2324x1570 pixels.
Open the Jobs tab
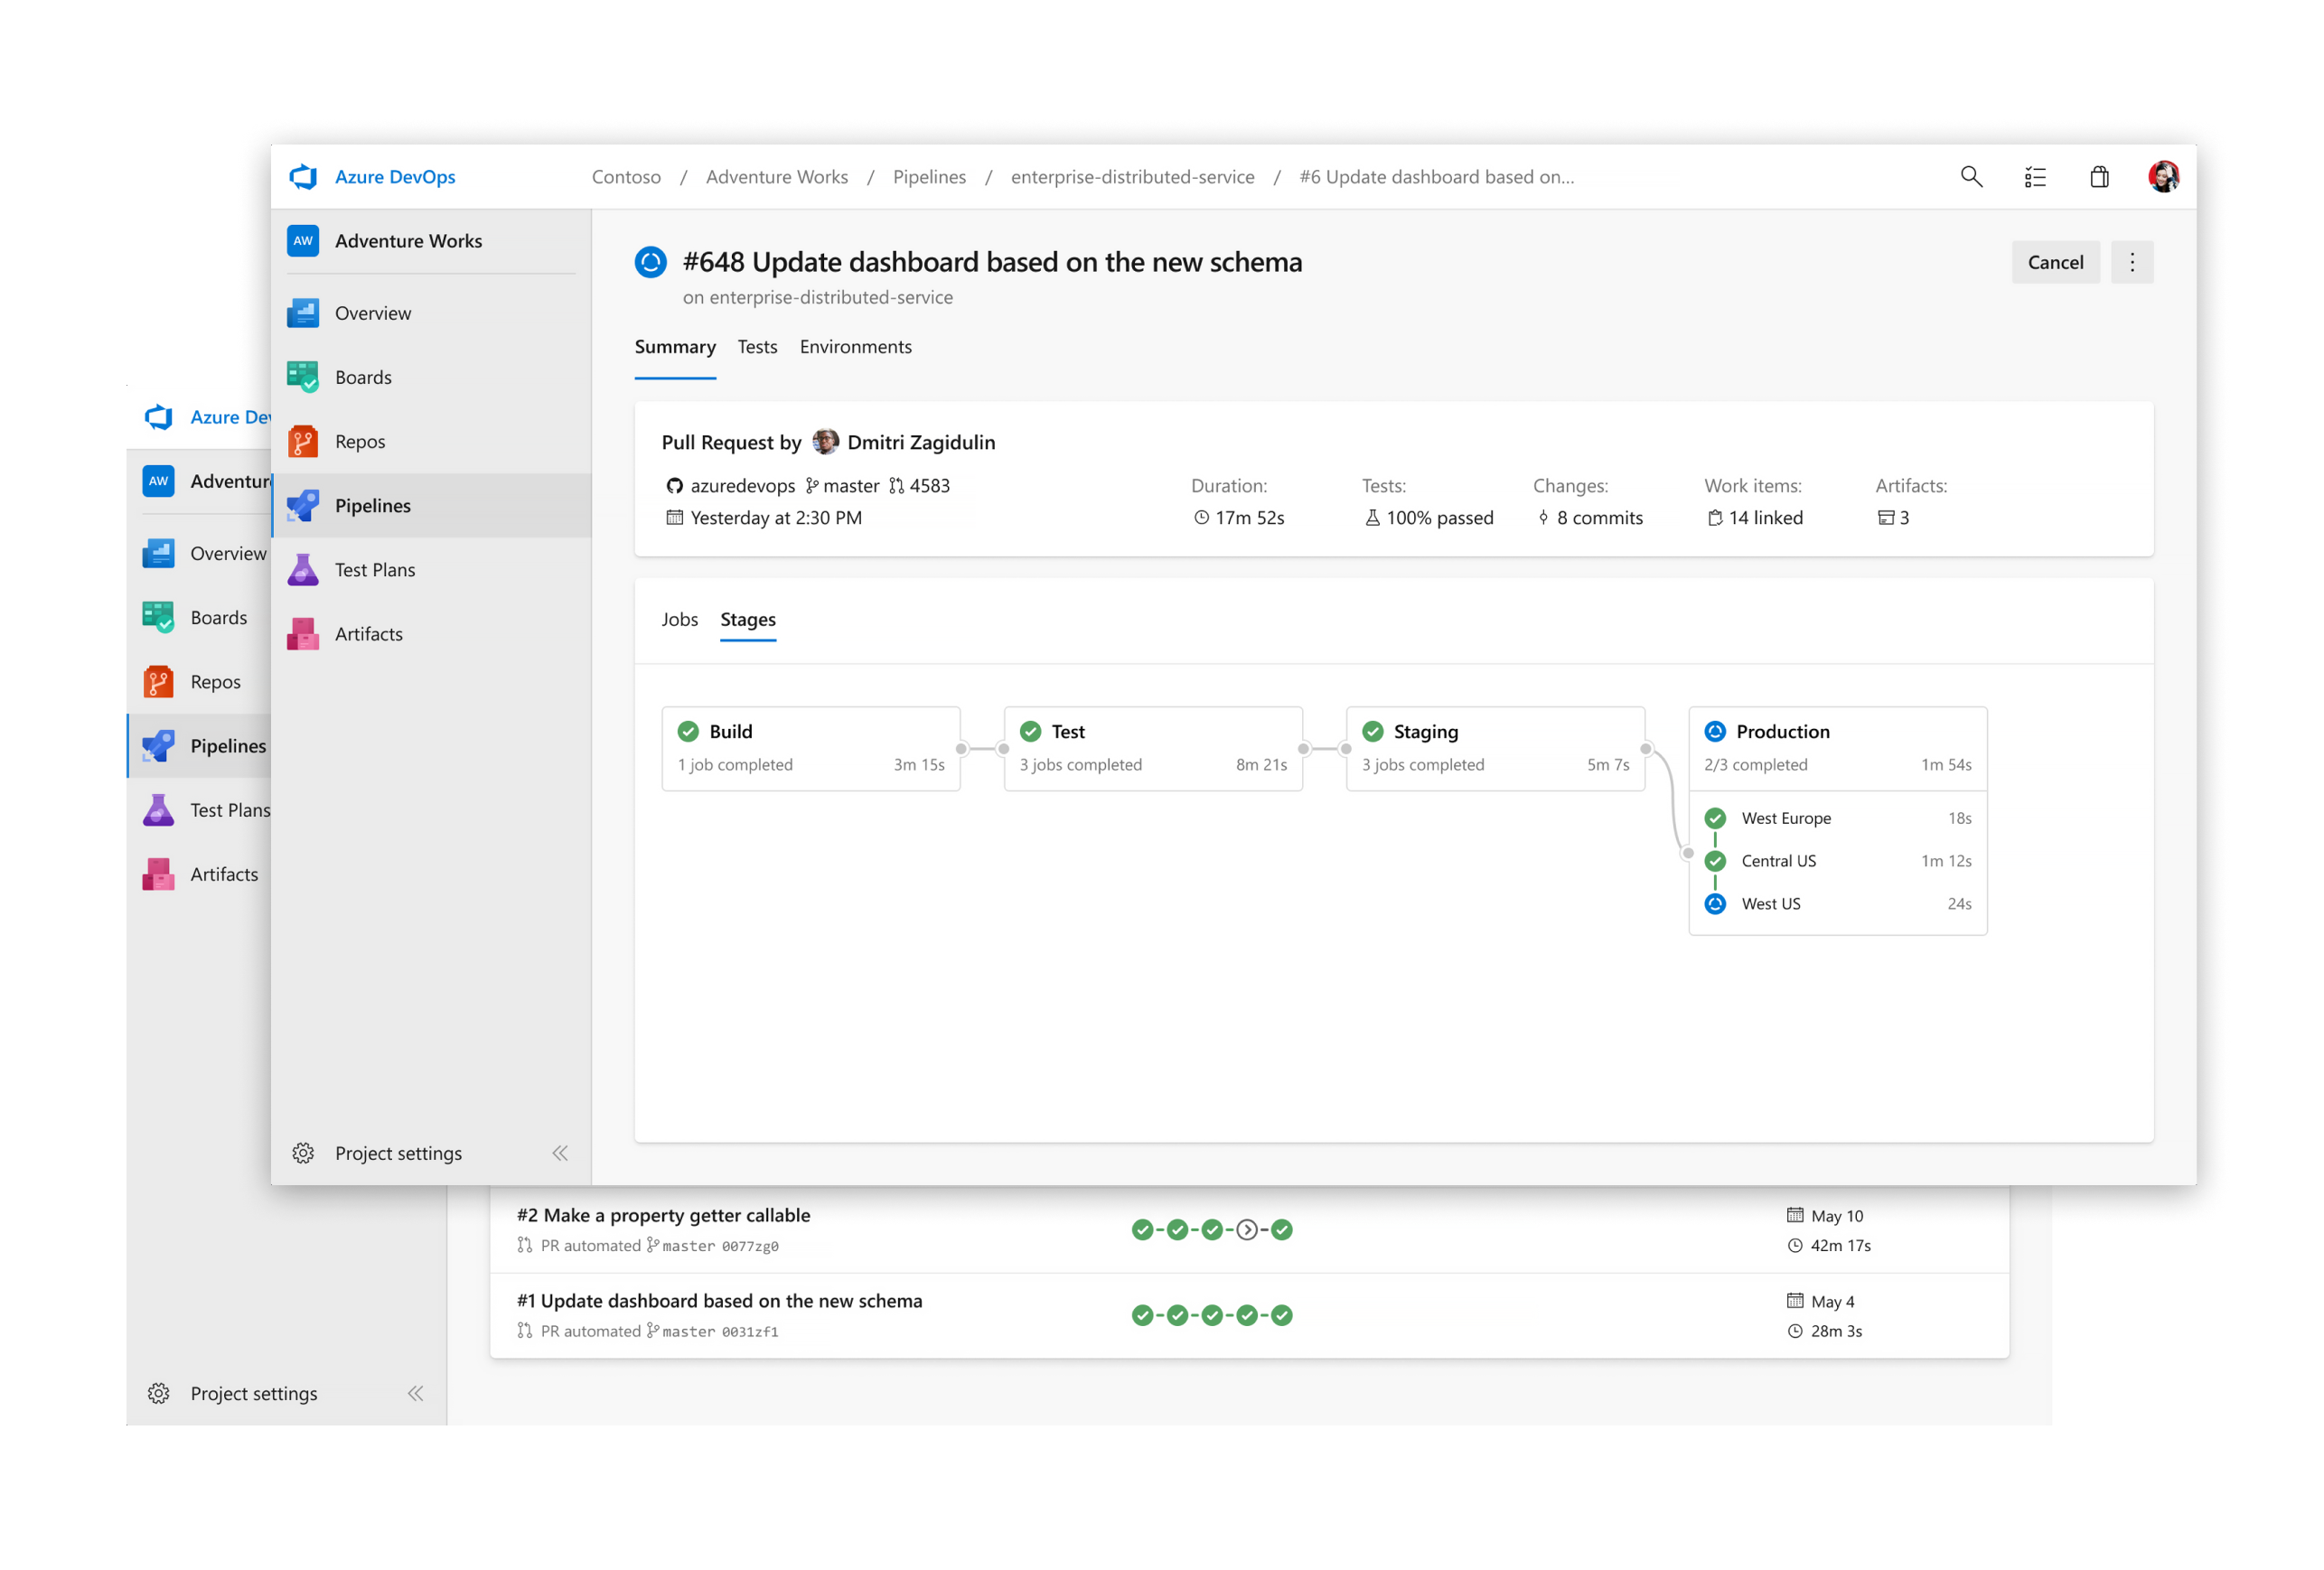tap(680, 619)
